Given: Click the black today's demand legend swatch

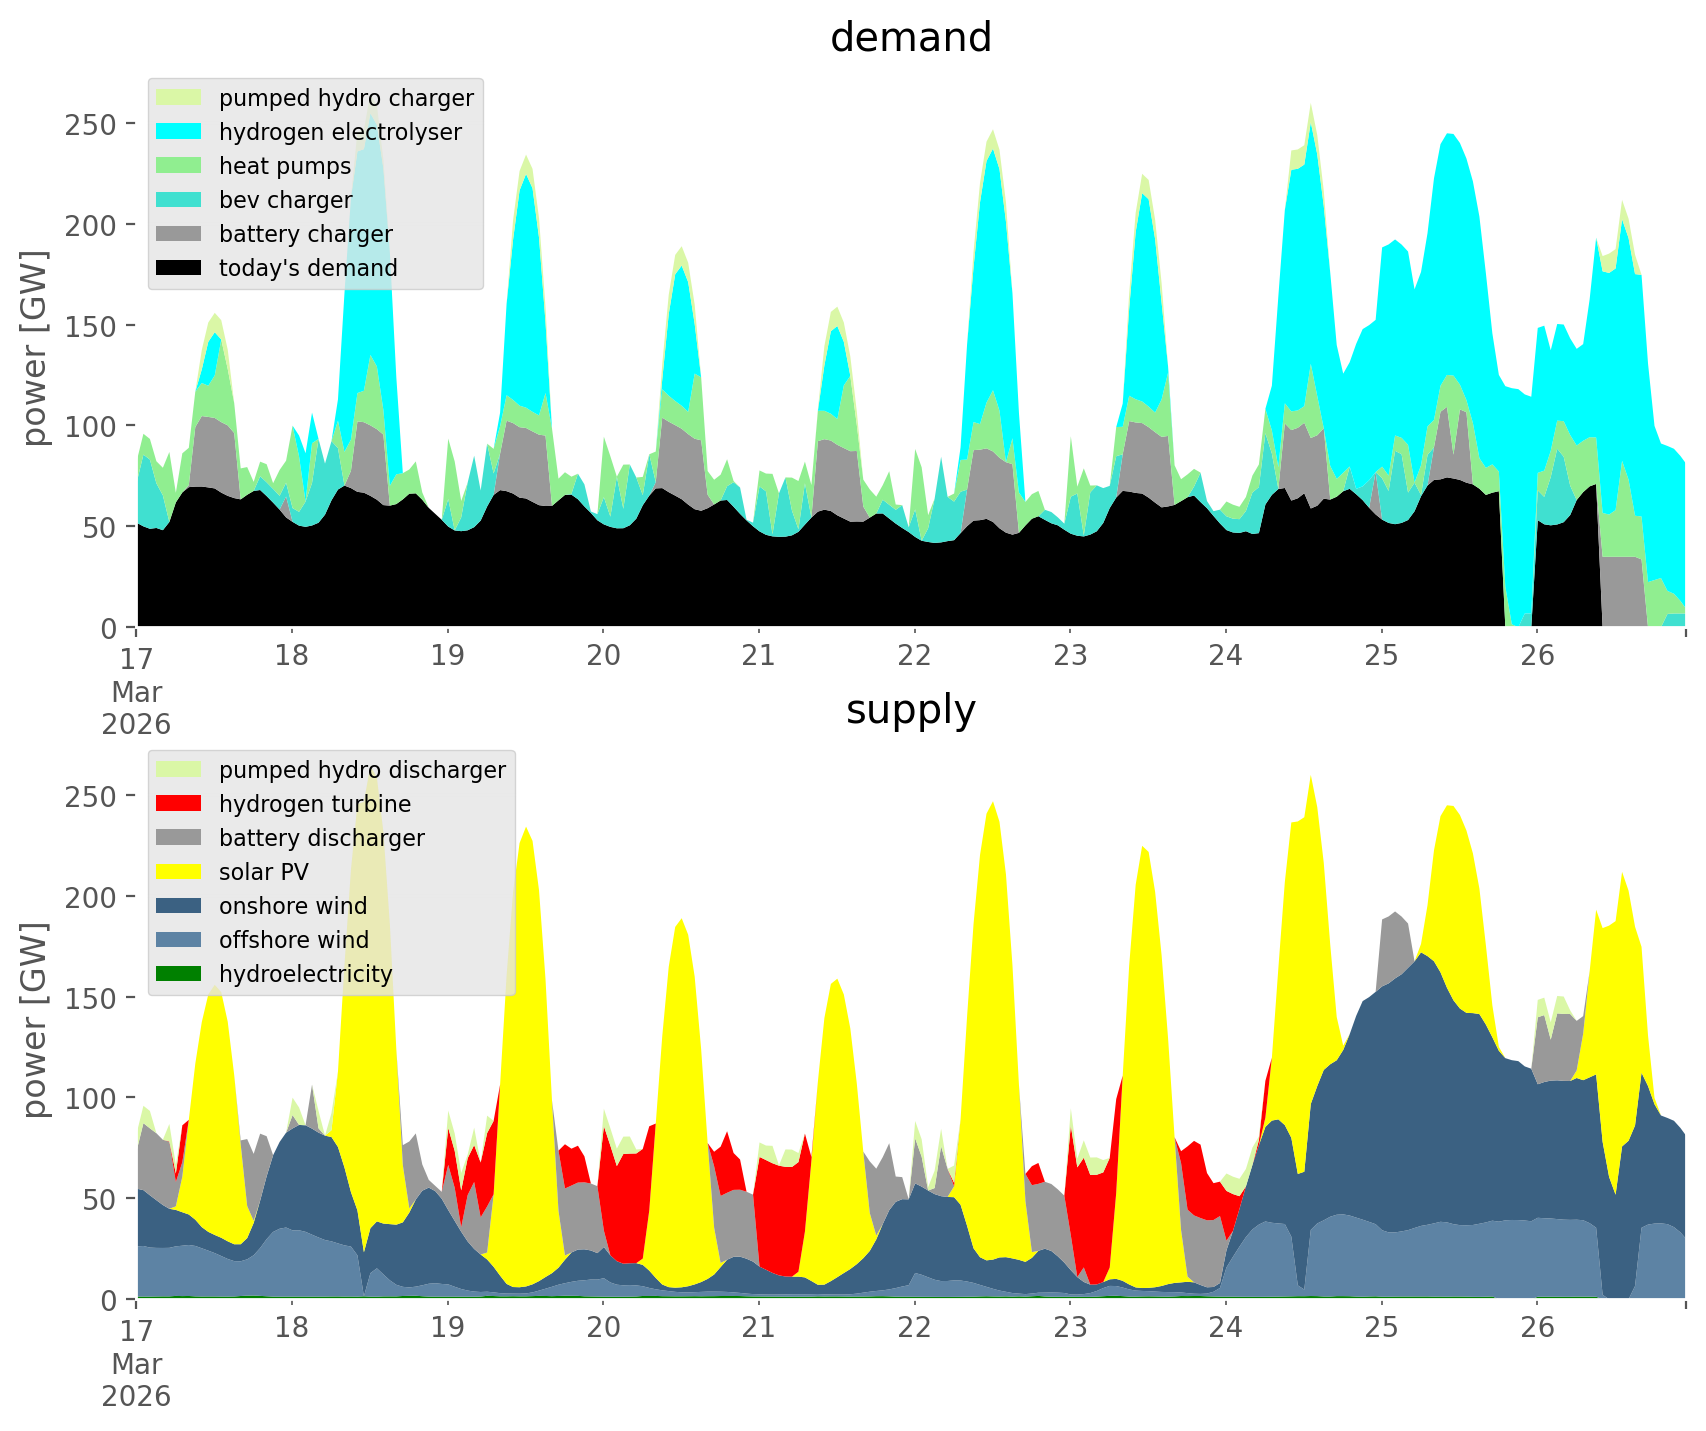Looking at the screenshot, I should [180, 268].
